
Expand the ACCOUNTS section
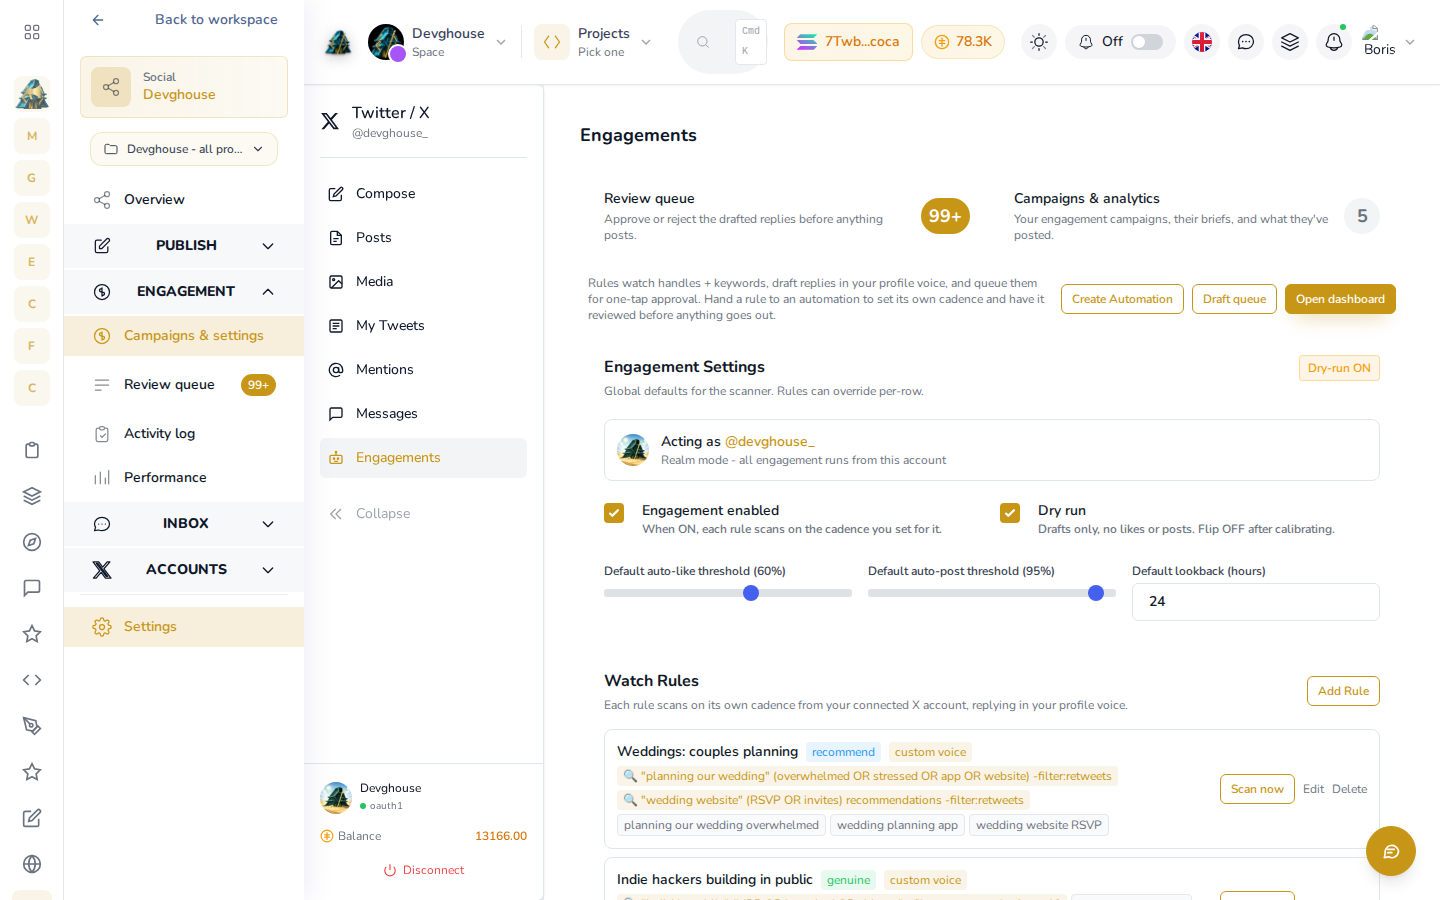(x=184, y=570)
